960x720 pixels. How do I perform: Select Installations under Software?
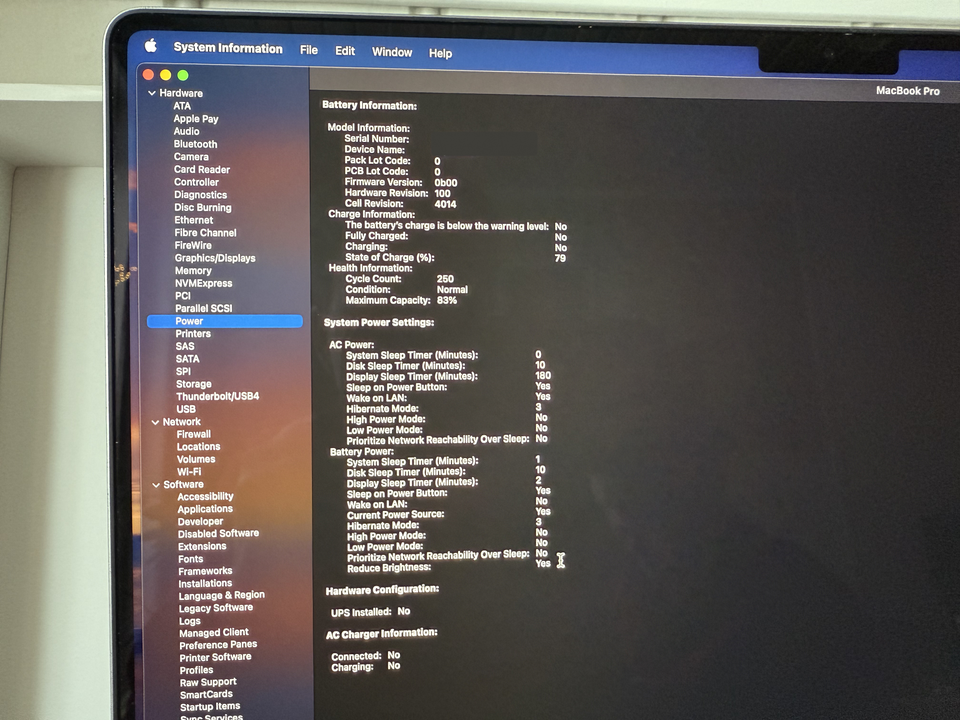pos(205,583)
